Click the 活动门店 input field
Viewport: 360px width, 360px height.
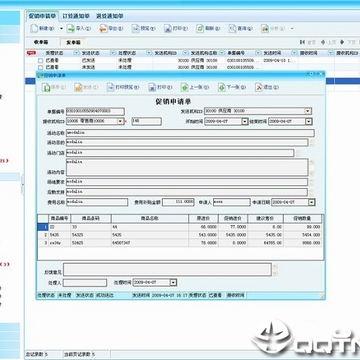coord(180,153)
